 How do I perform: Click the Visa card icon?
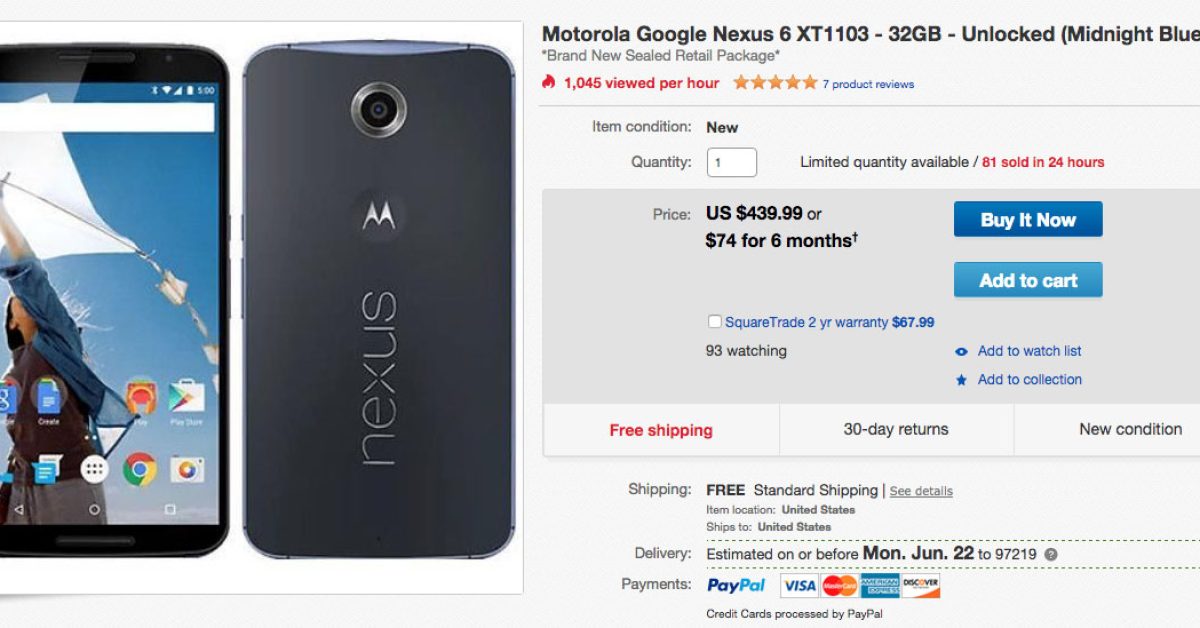pyautogui.click(x=799, y=586)
